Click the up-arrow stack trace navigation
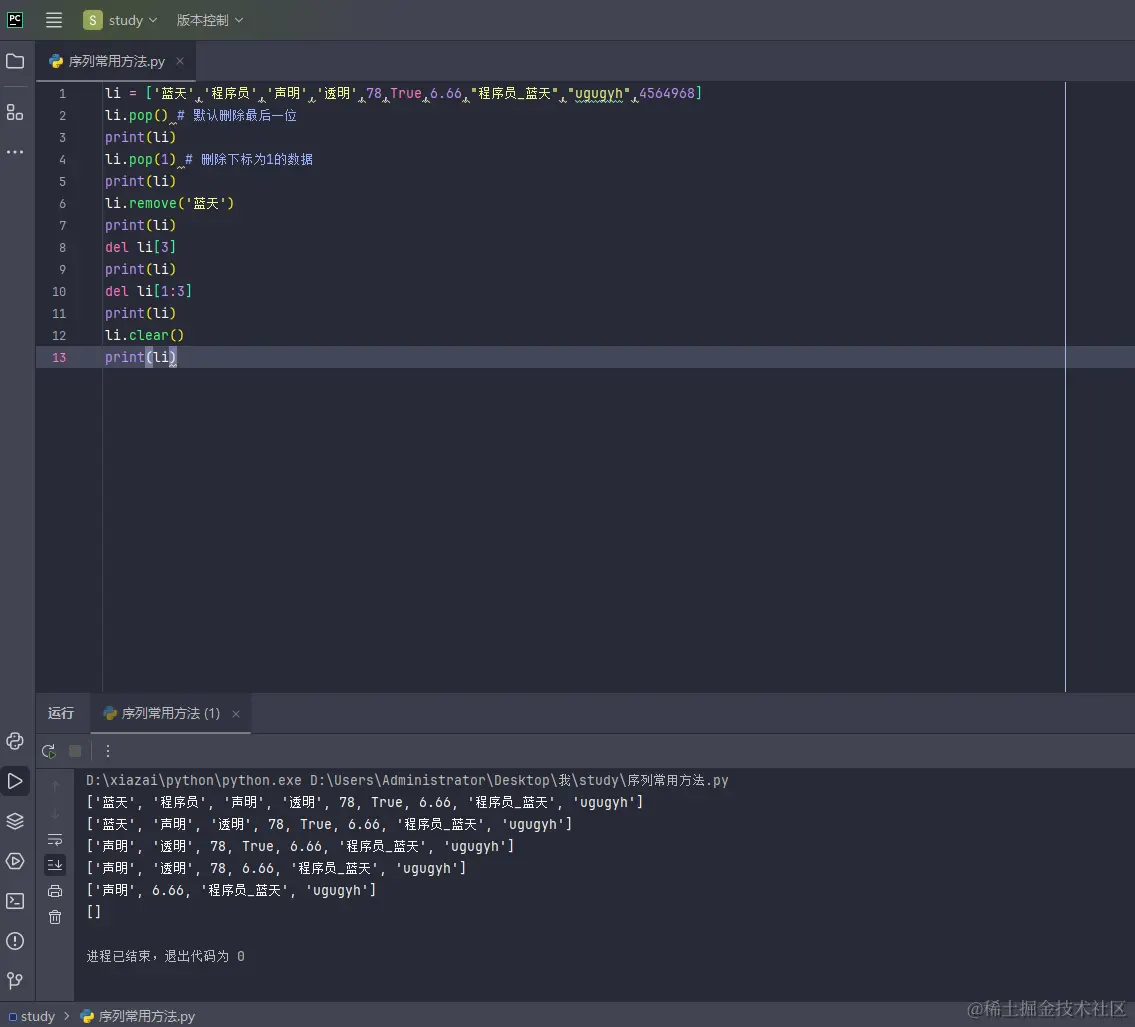The image size is (1135, 1027). (55, 786)
